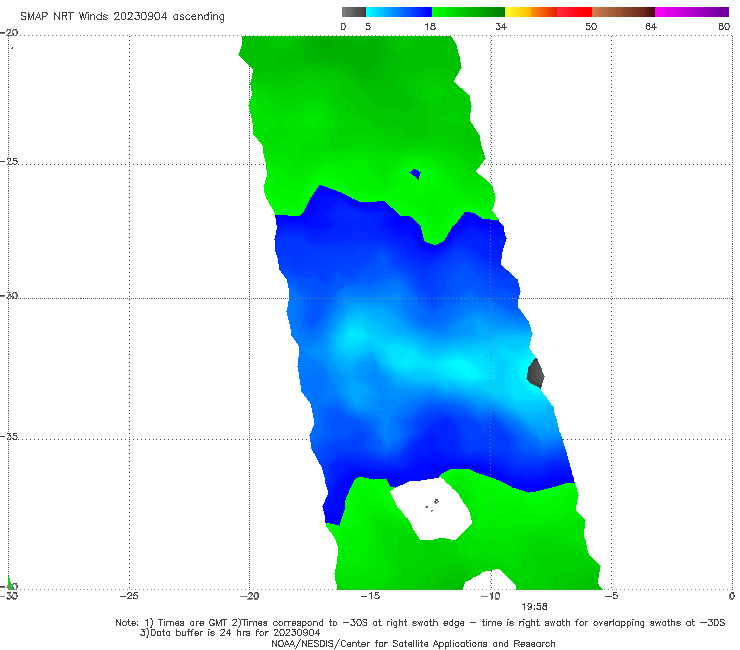Click the blue 5-18 segment of the color bar

point(399,12)
